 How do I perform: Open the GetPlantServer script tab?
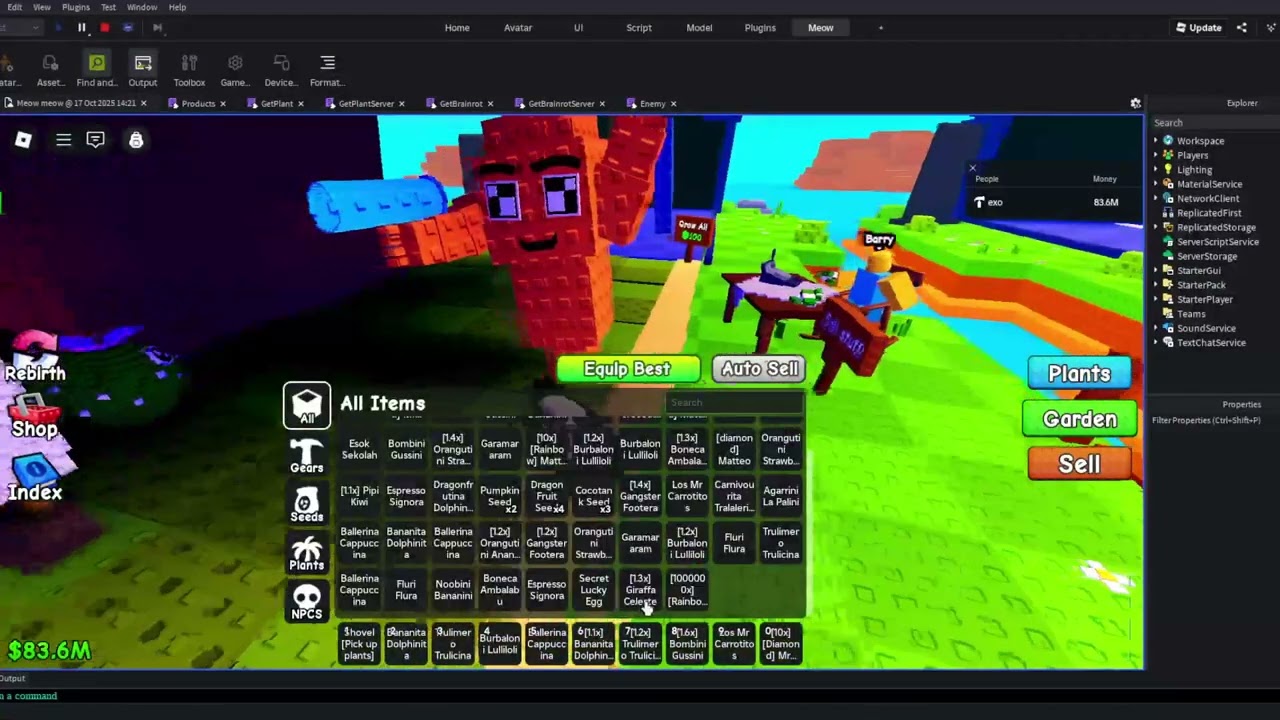click(366, 103)
